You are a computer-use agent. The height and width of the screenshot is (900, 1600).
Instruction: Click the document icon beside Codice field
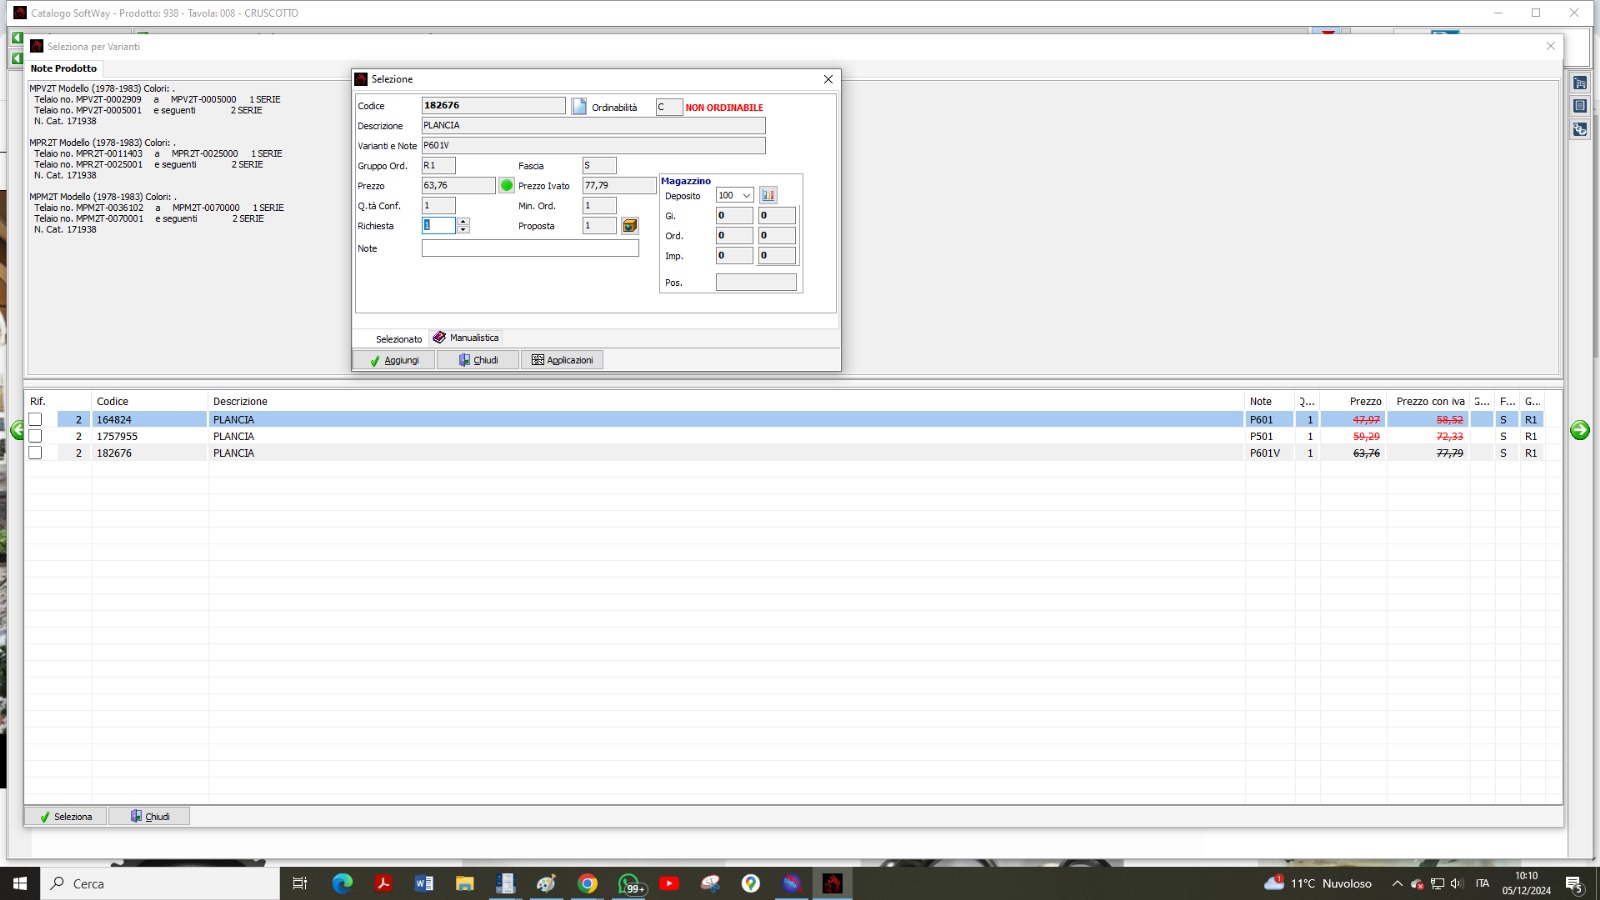579,106
